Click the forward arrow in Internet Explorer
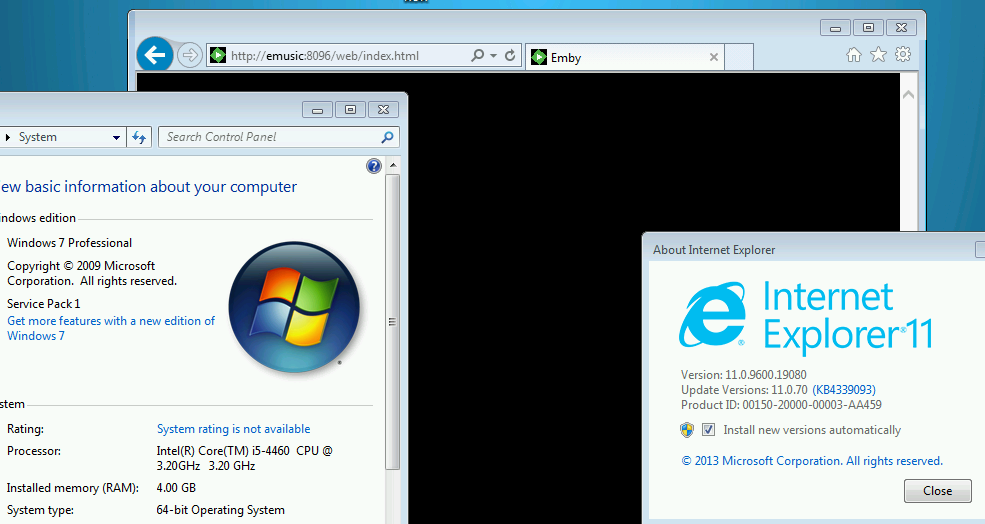Image resolution: width=985 pixels, height=524 pixels. (x=189, y=55)
